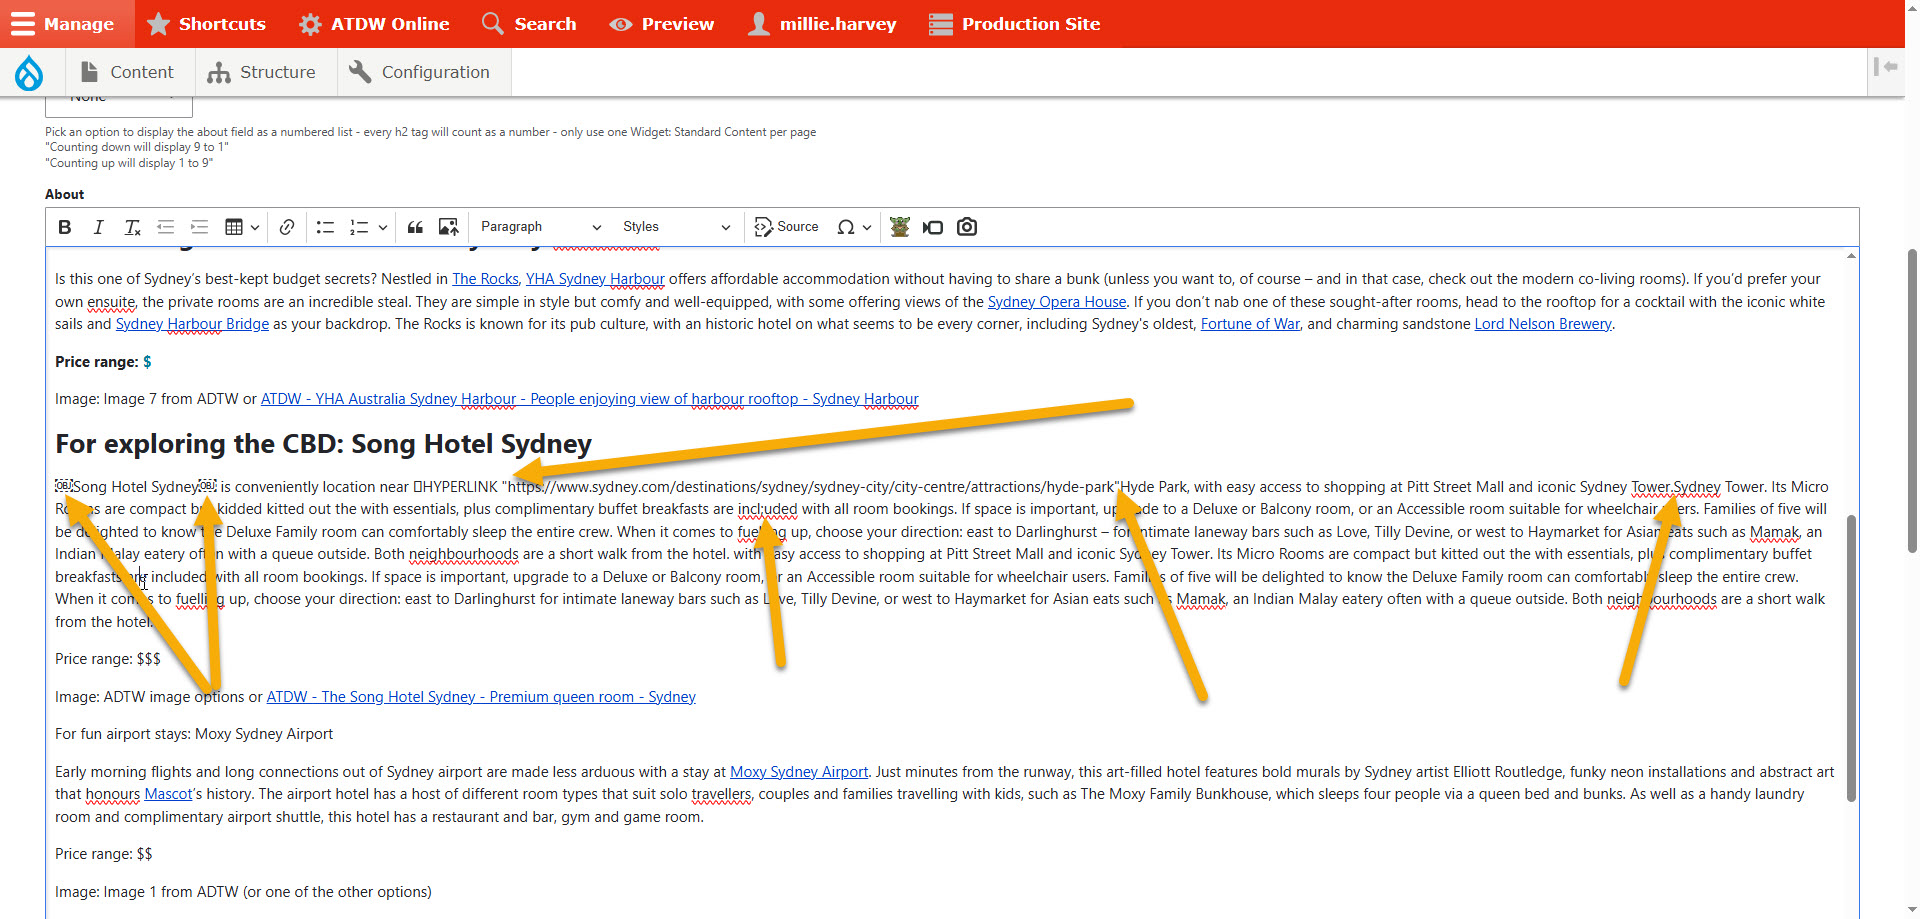Expand the numbered list style dropdown arrow
The height and width of the screenshot is (919, 1920).
(382, 227)
